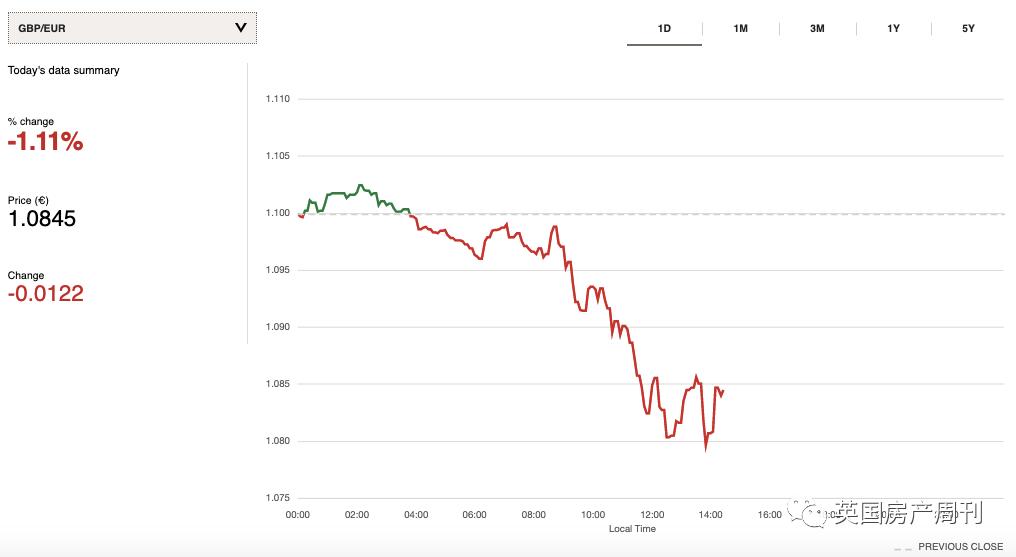The width and height of the screenshot is (1016, 557).
Task: Click the -0.0122 change value
Action: click(x=45, y=294)
